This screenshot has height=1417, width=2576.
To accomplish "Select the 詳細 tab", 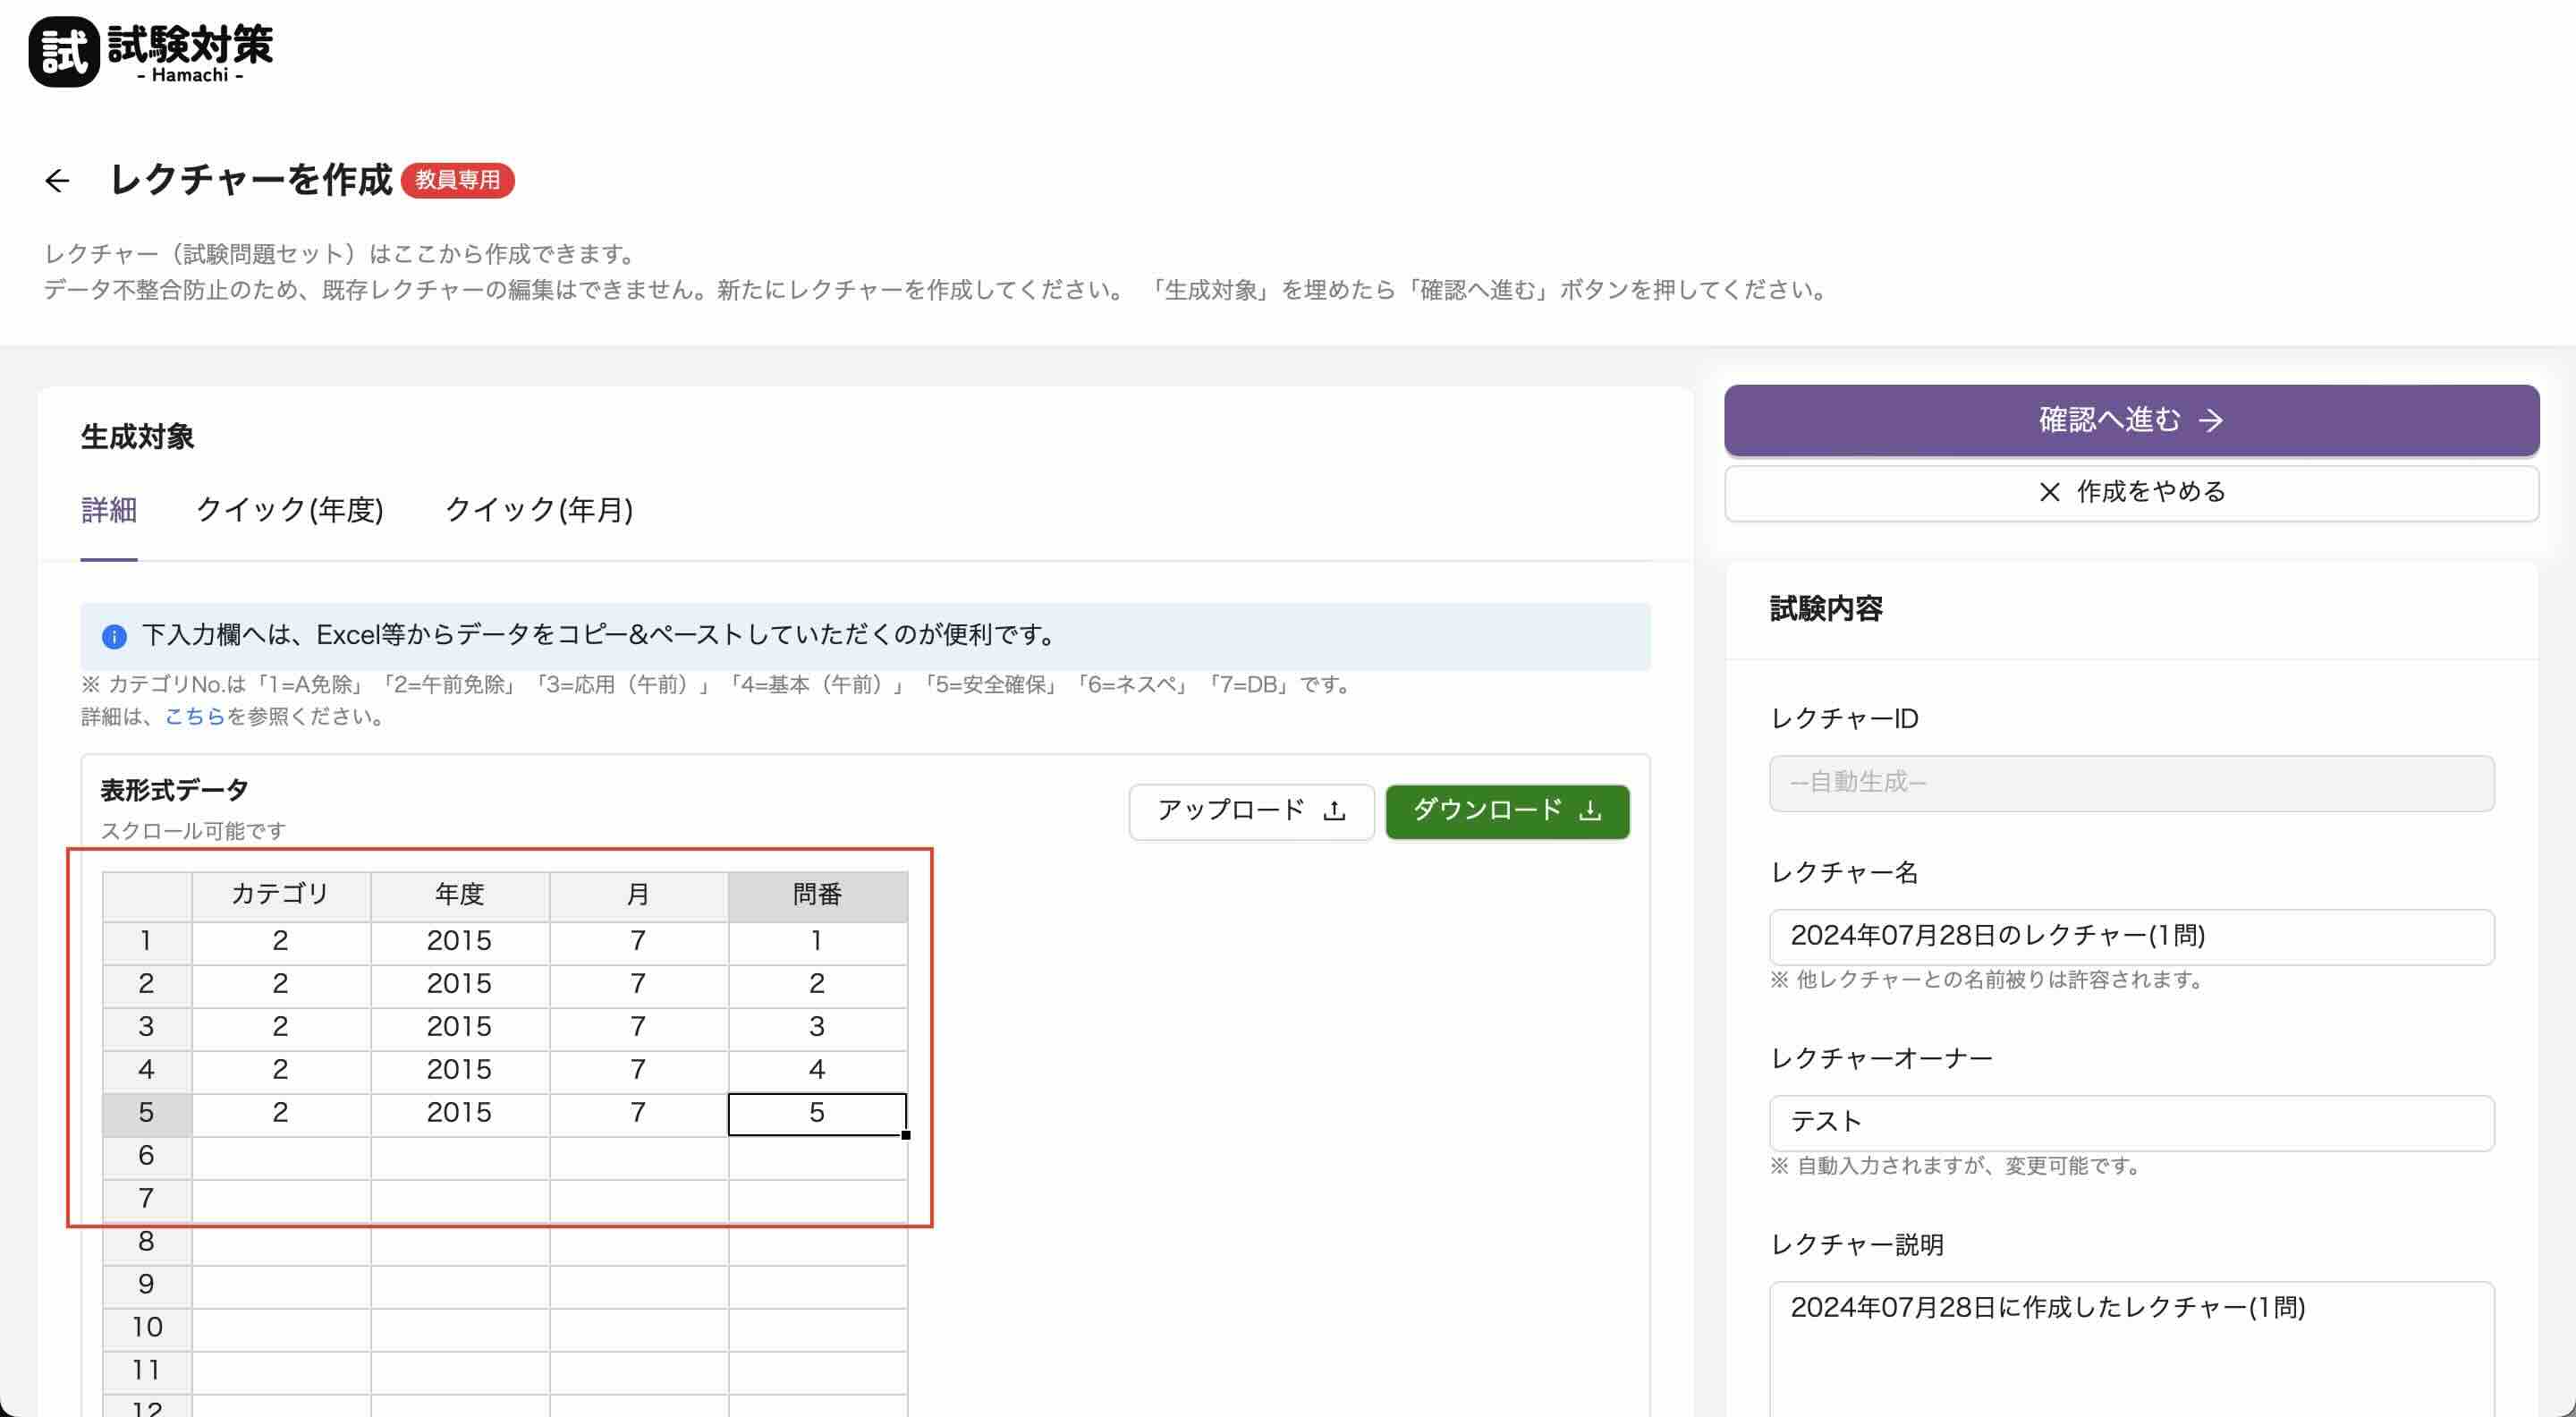I will pos(108,510).
